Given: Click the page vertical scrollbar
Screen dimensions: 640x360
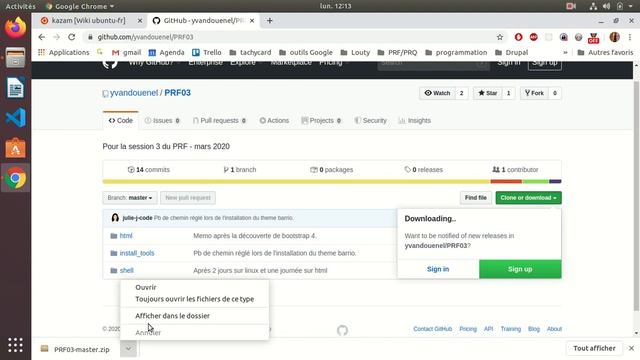Looking at the screenshot, I should (636, 196).
